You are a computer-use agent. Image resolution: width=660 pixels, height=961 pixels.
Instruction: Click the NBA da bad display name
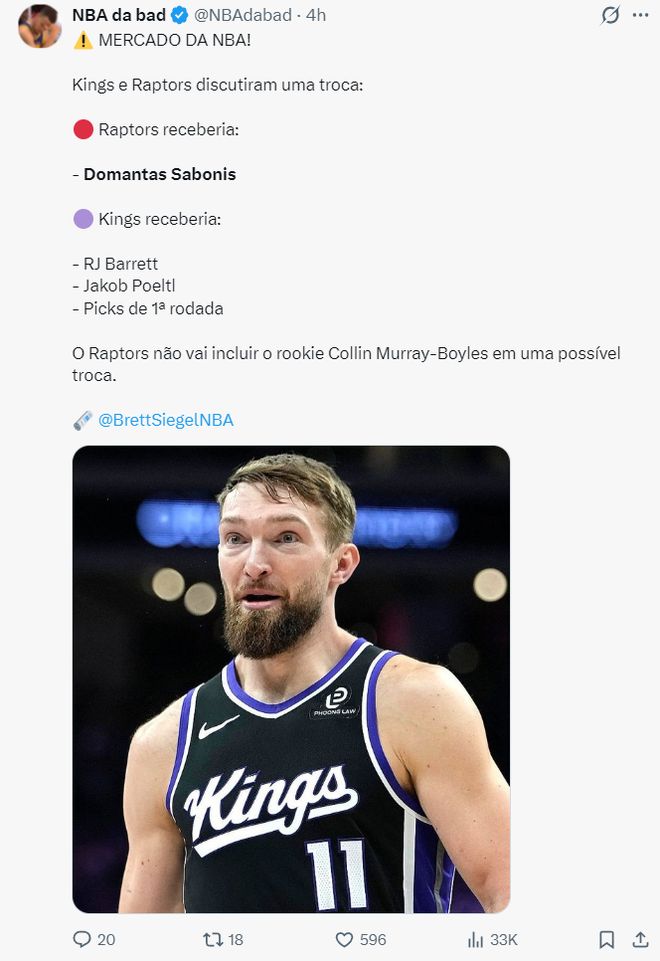119,15
